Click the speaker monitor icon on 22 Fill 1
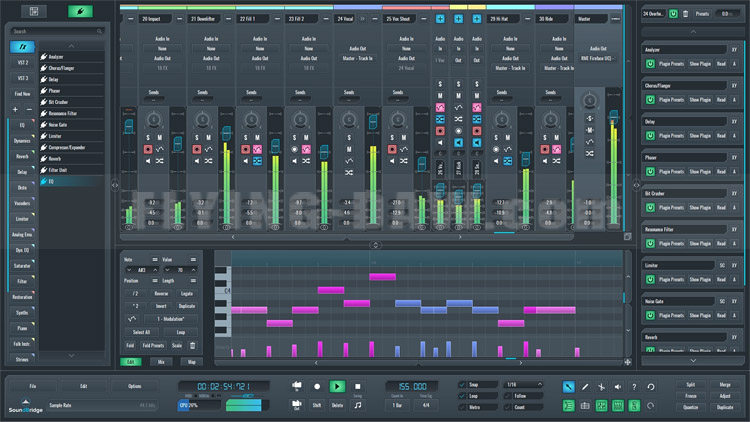Screen dimensions: 750x422 (x=245, y=161)
